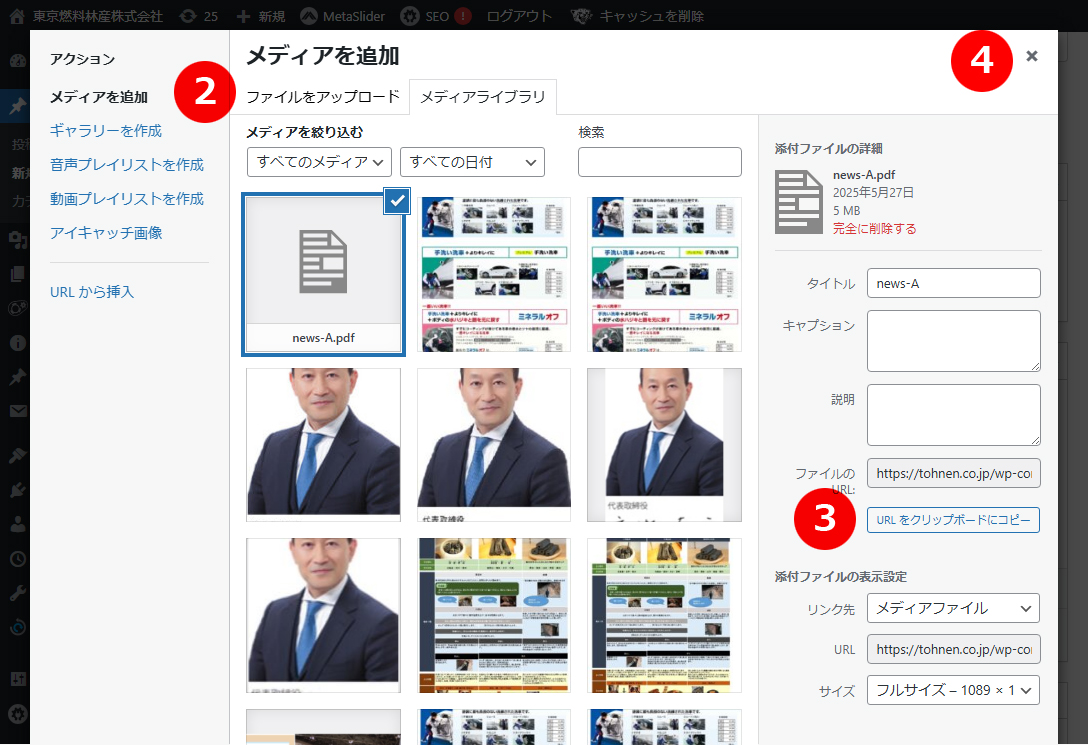Click the 説明 text area
This screenshot has width=1088, height=745.
coord(953,416)
